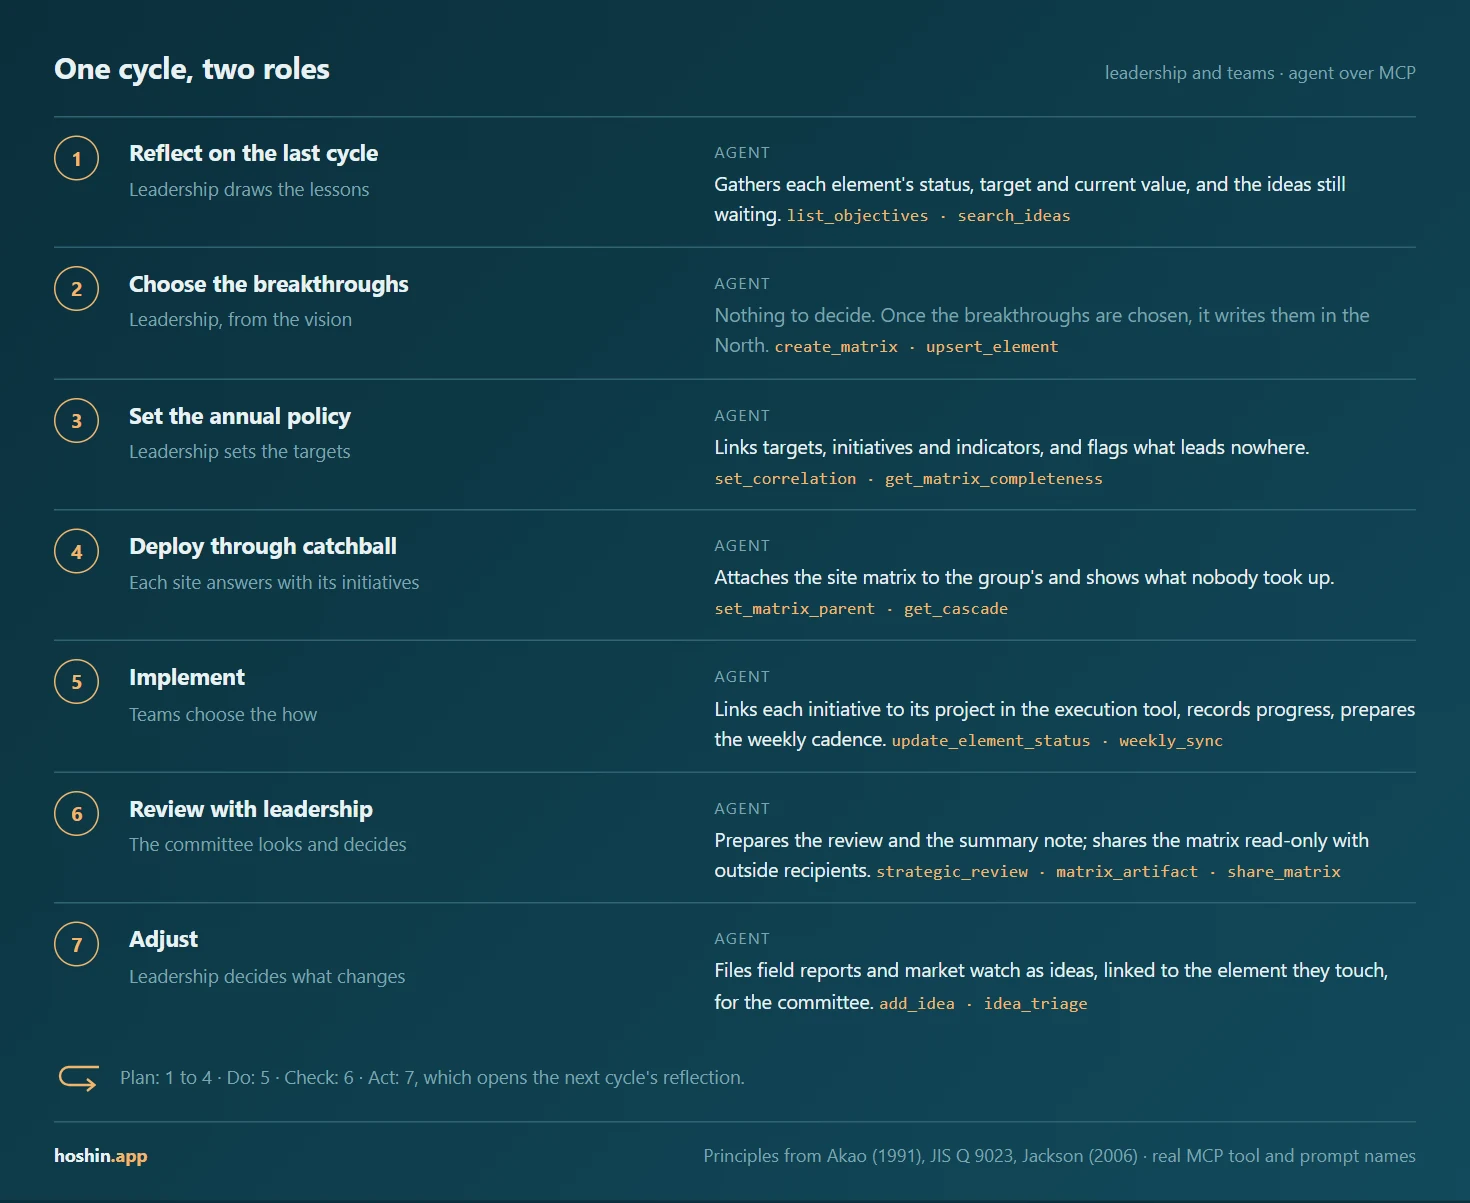1470x1203 pixels.
Task: Click get_matrix_completeness tool name
Action: (993, 479)
